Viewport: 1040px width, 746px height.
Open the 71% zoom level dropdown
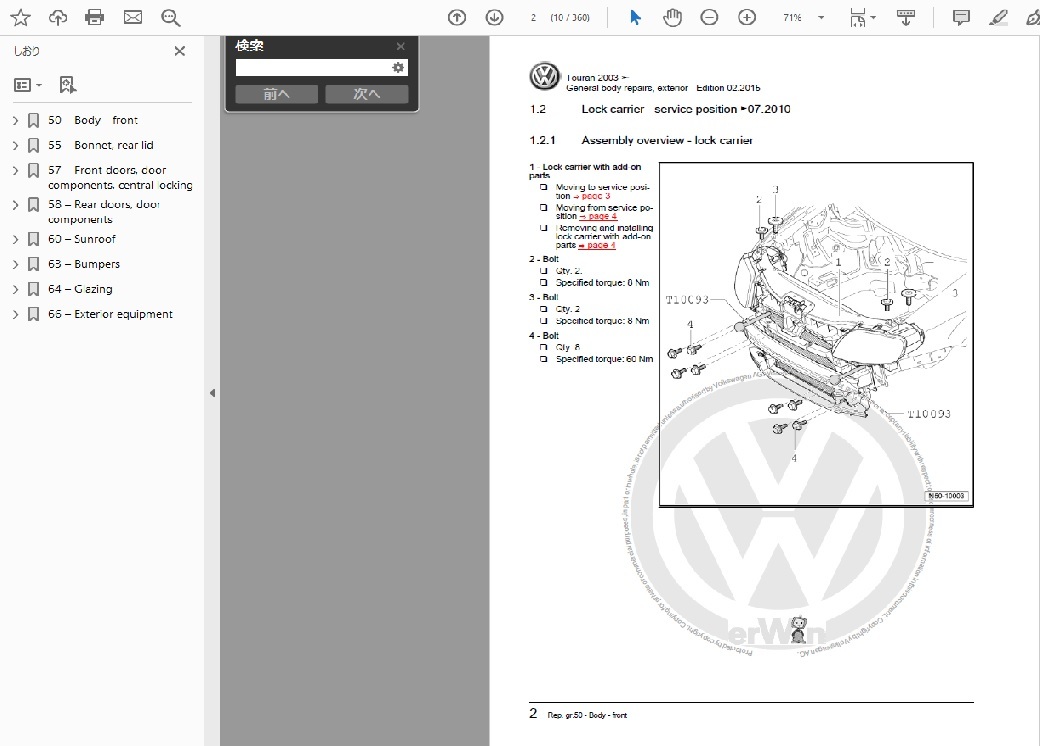click(821, 17)
